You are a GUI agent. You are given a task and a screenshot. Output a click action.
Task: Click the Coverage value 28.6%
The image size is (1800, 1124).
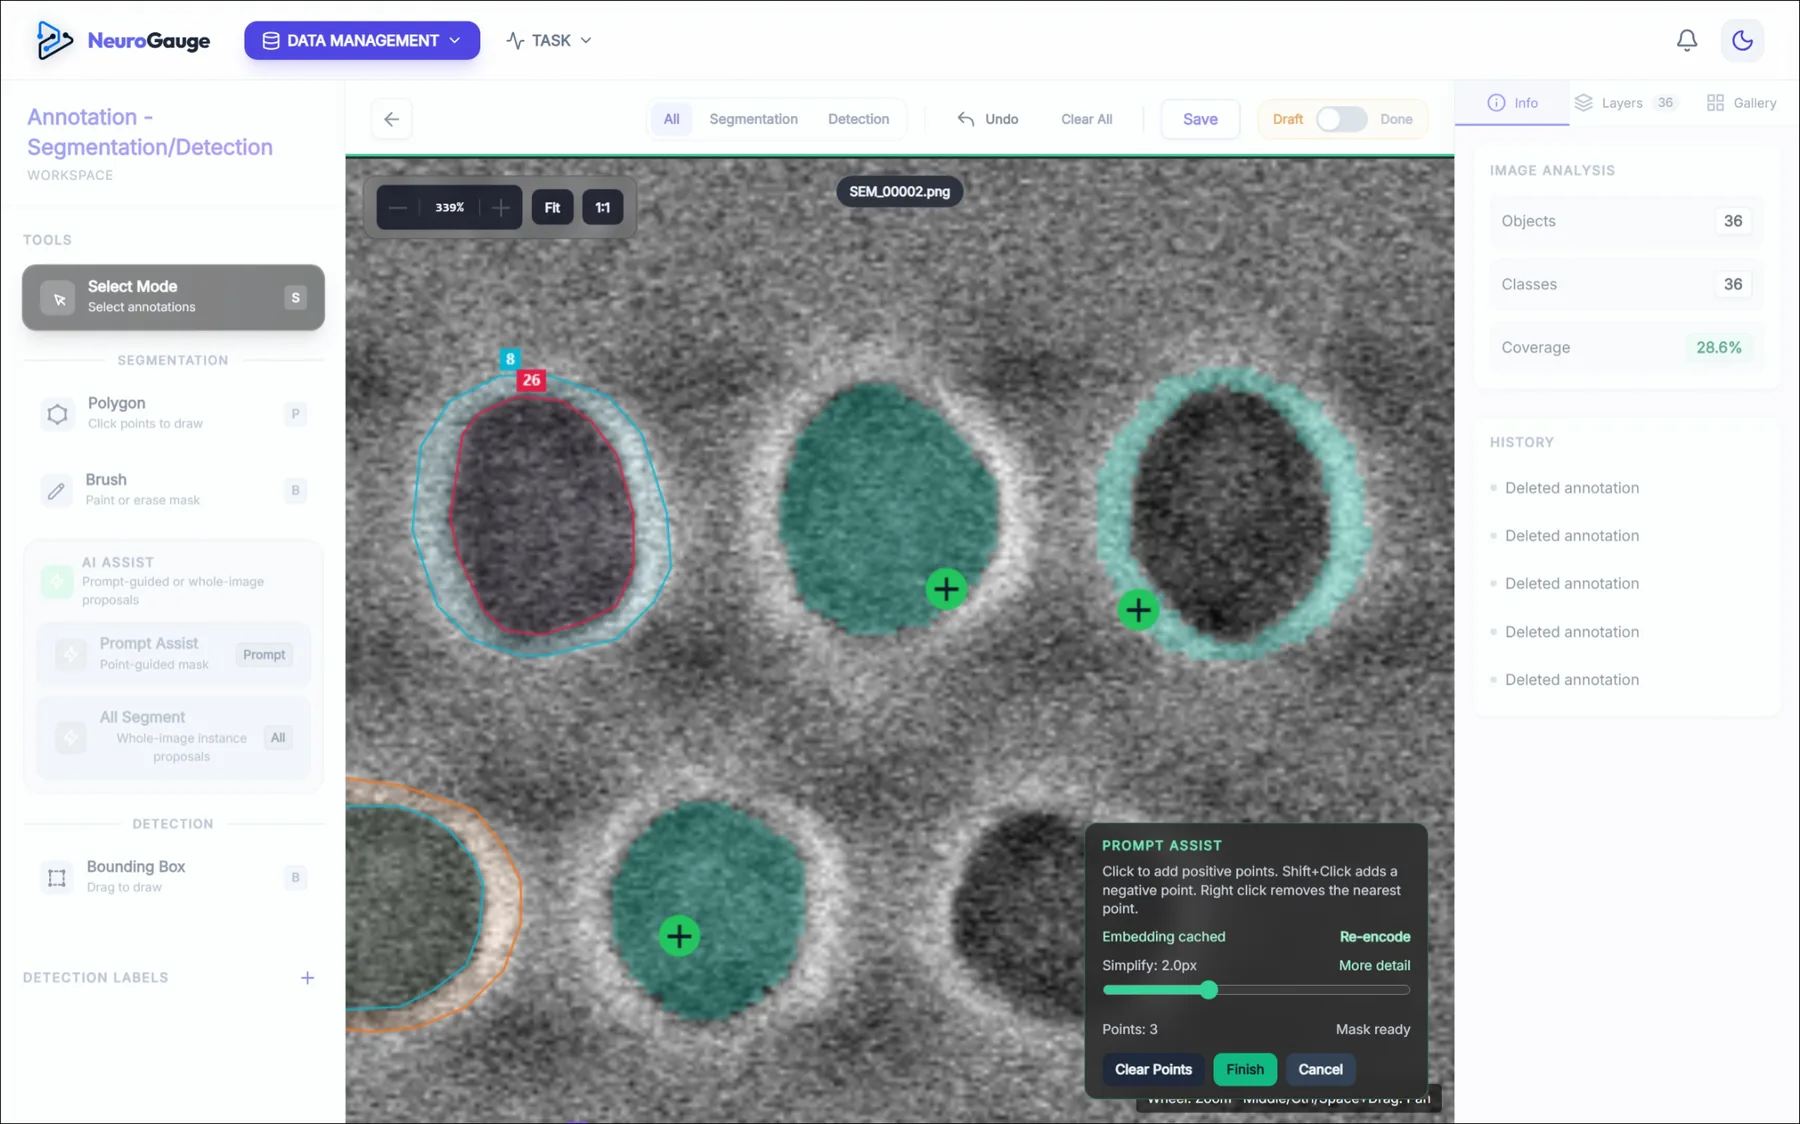(x=1719, y=348)
